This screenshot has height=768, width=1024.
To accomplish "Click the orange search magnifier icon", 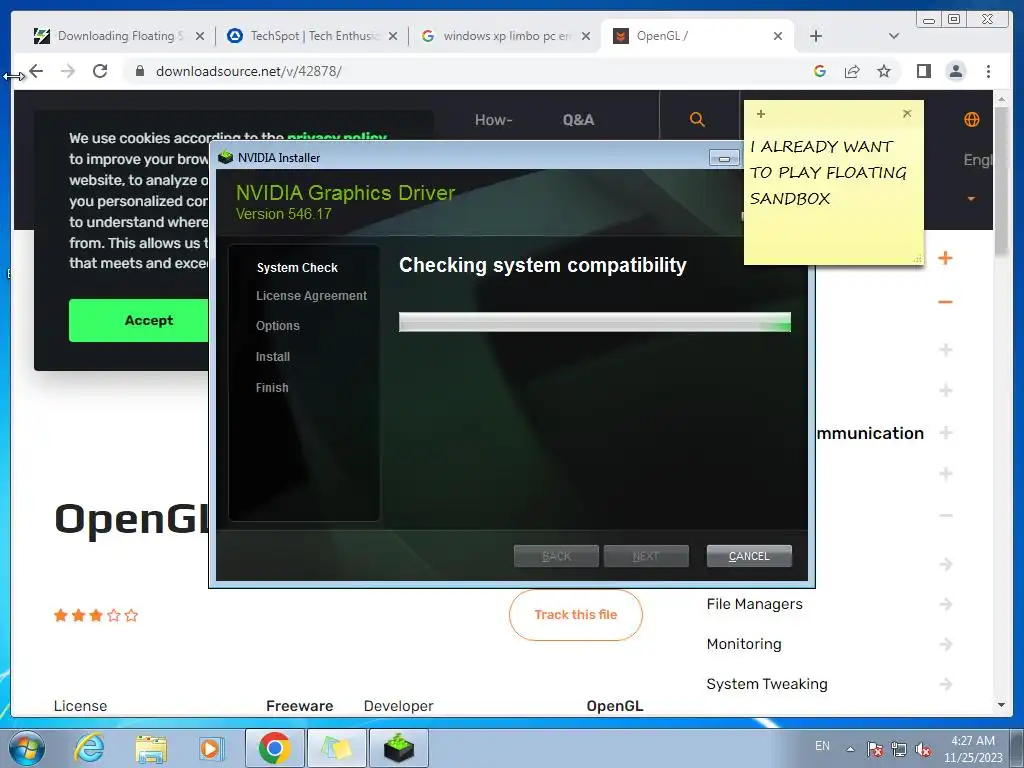I will pyautogui.click(x=697, y=120).
